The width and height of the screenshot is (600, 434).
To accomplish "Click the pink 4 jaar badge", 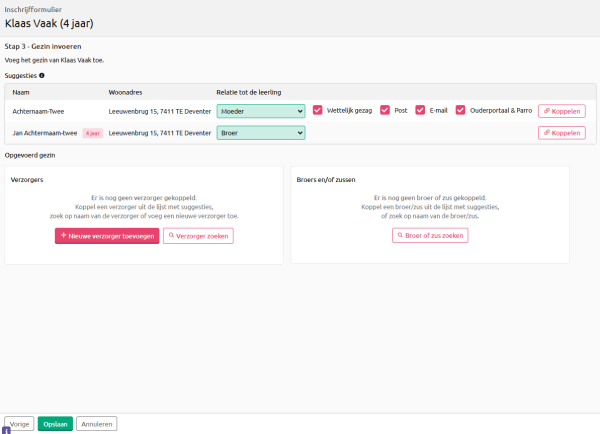I will click(92, 132).
